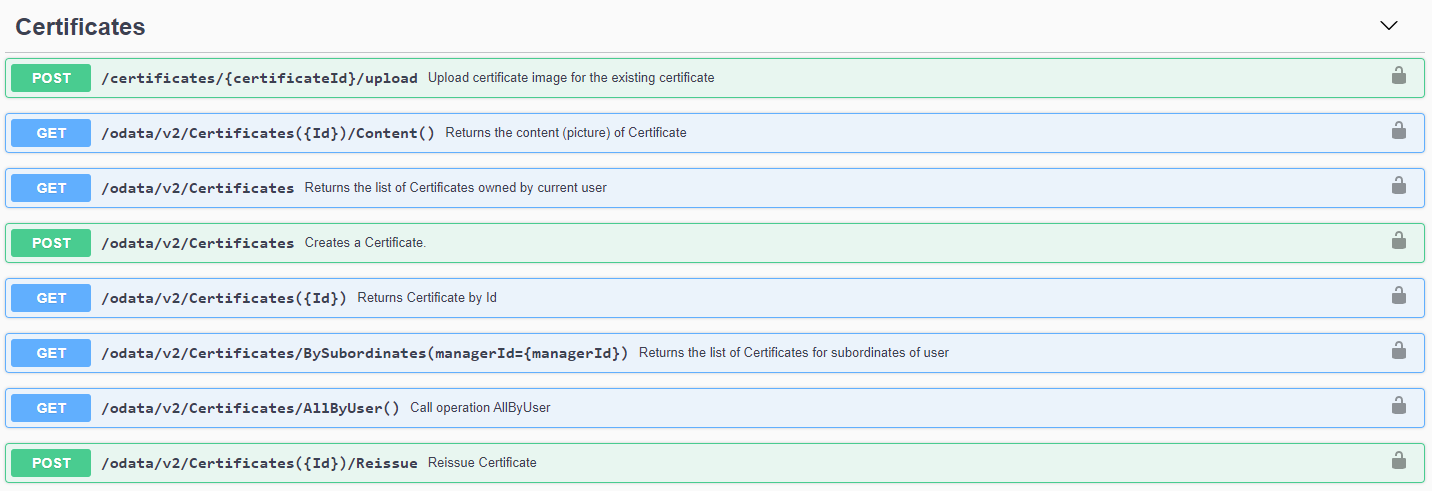Click GET badge for list of Certificates owned
Screen dimensions: 1432x491
(x=51, y=188)
